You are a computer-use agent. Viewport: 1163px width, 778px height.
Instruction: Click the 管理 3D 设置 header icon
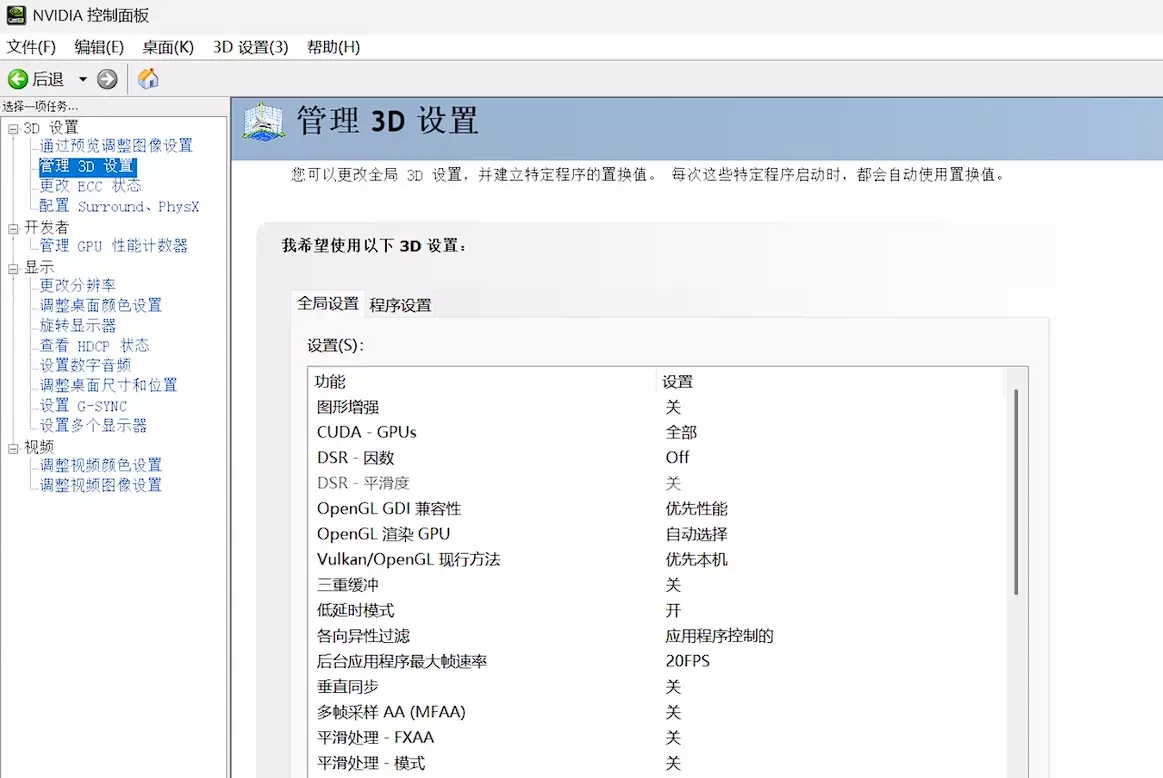tap(263, 122)
